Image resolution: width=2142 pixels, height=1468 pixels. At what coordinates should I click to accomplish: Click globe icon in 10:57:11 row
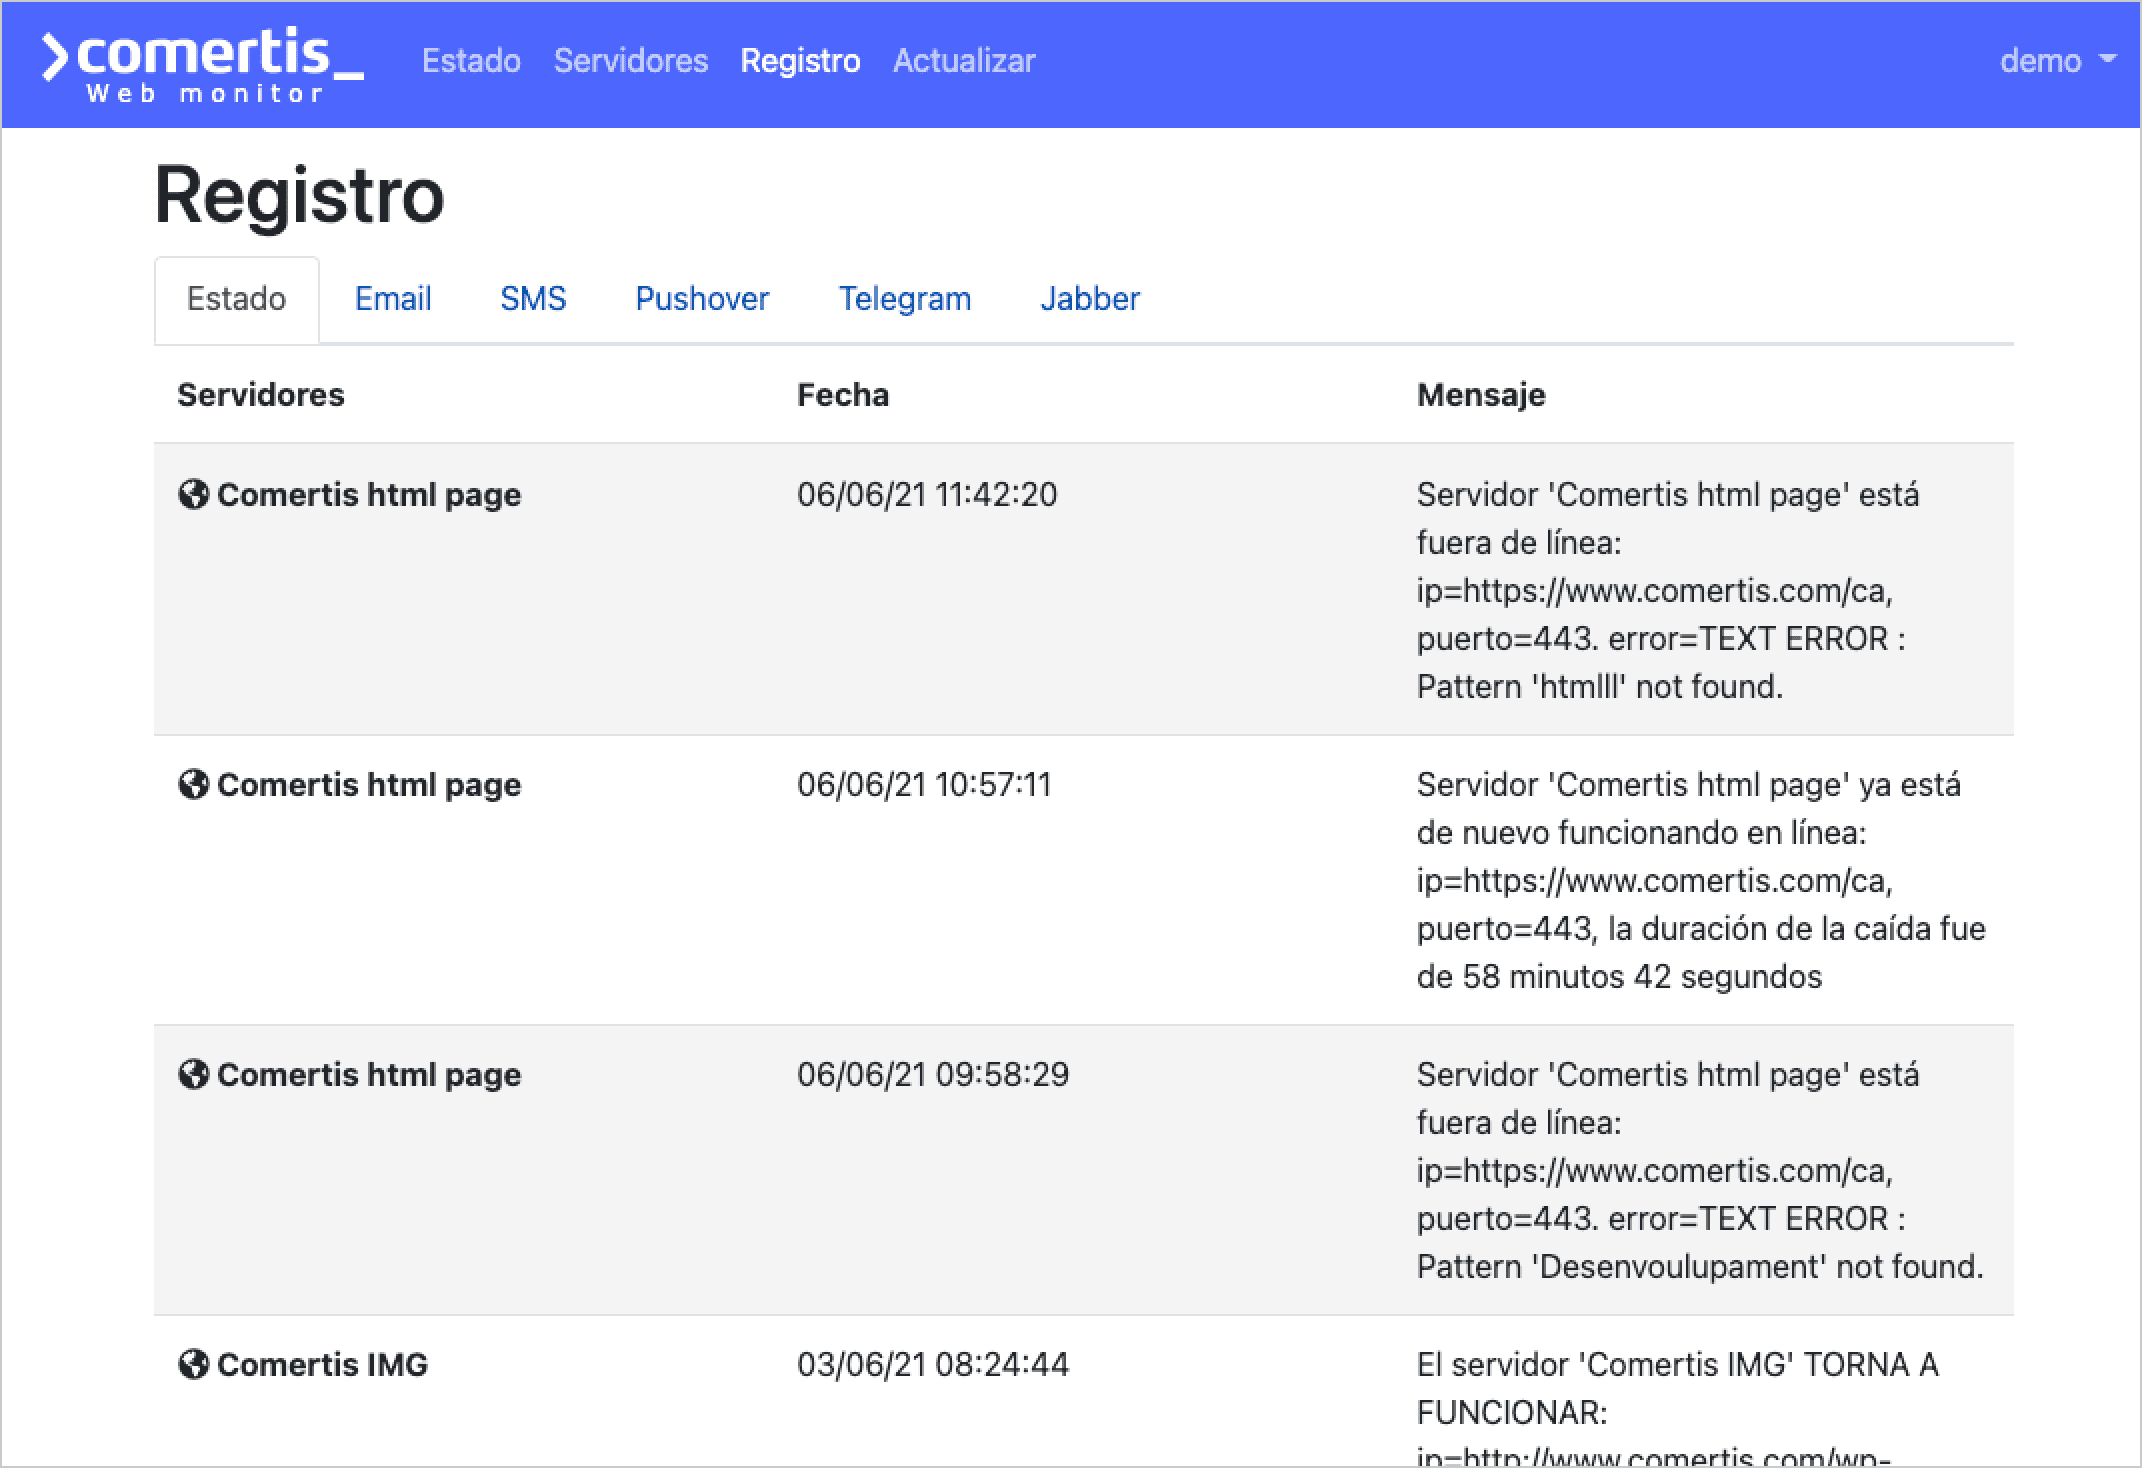[193, 784]
